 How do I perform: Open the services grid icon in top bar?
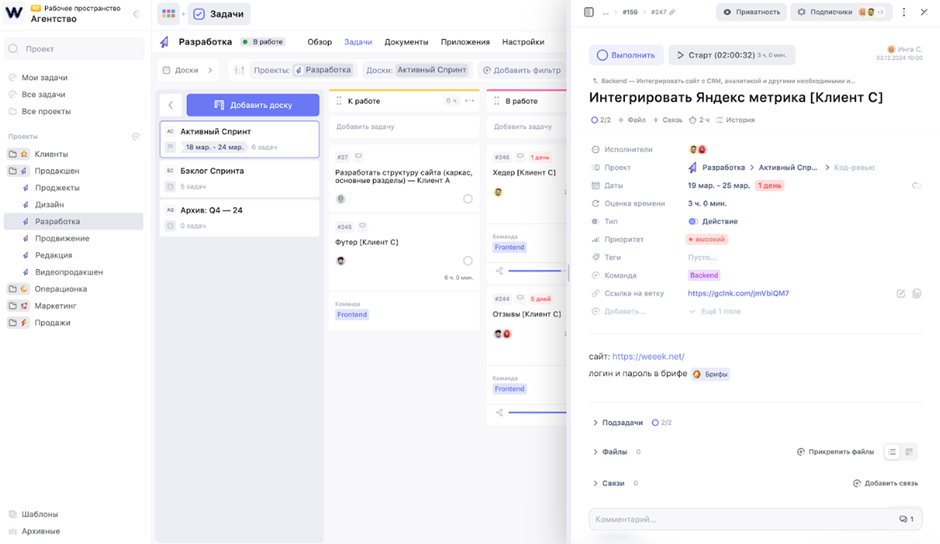click(x=169, y=14)
